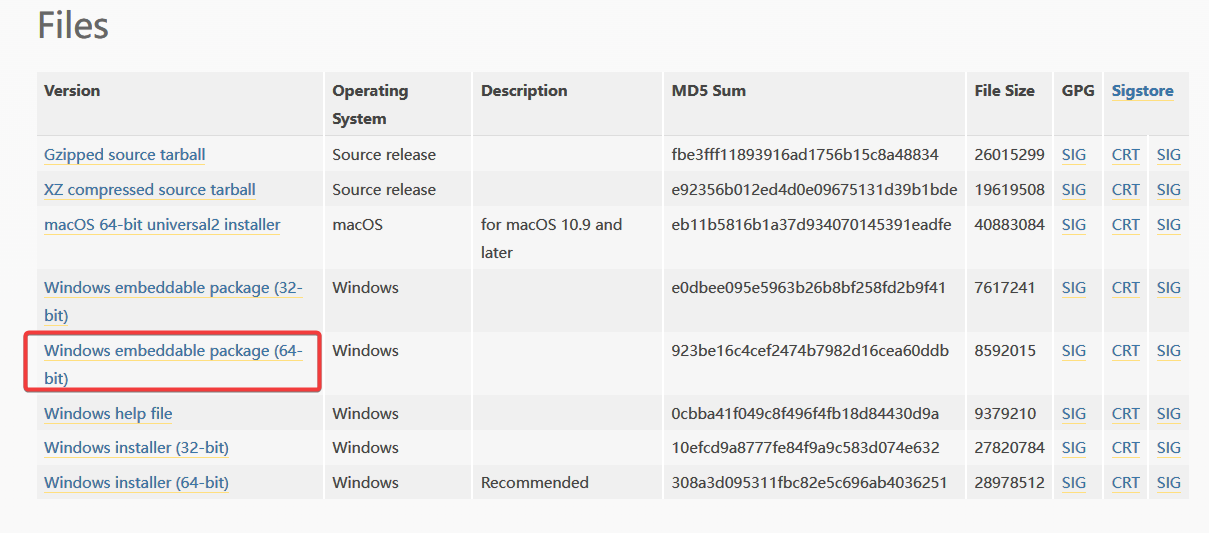
Task: Click the Files section heading
Action: [73, 26]
